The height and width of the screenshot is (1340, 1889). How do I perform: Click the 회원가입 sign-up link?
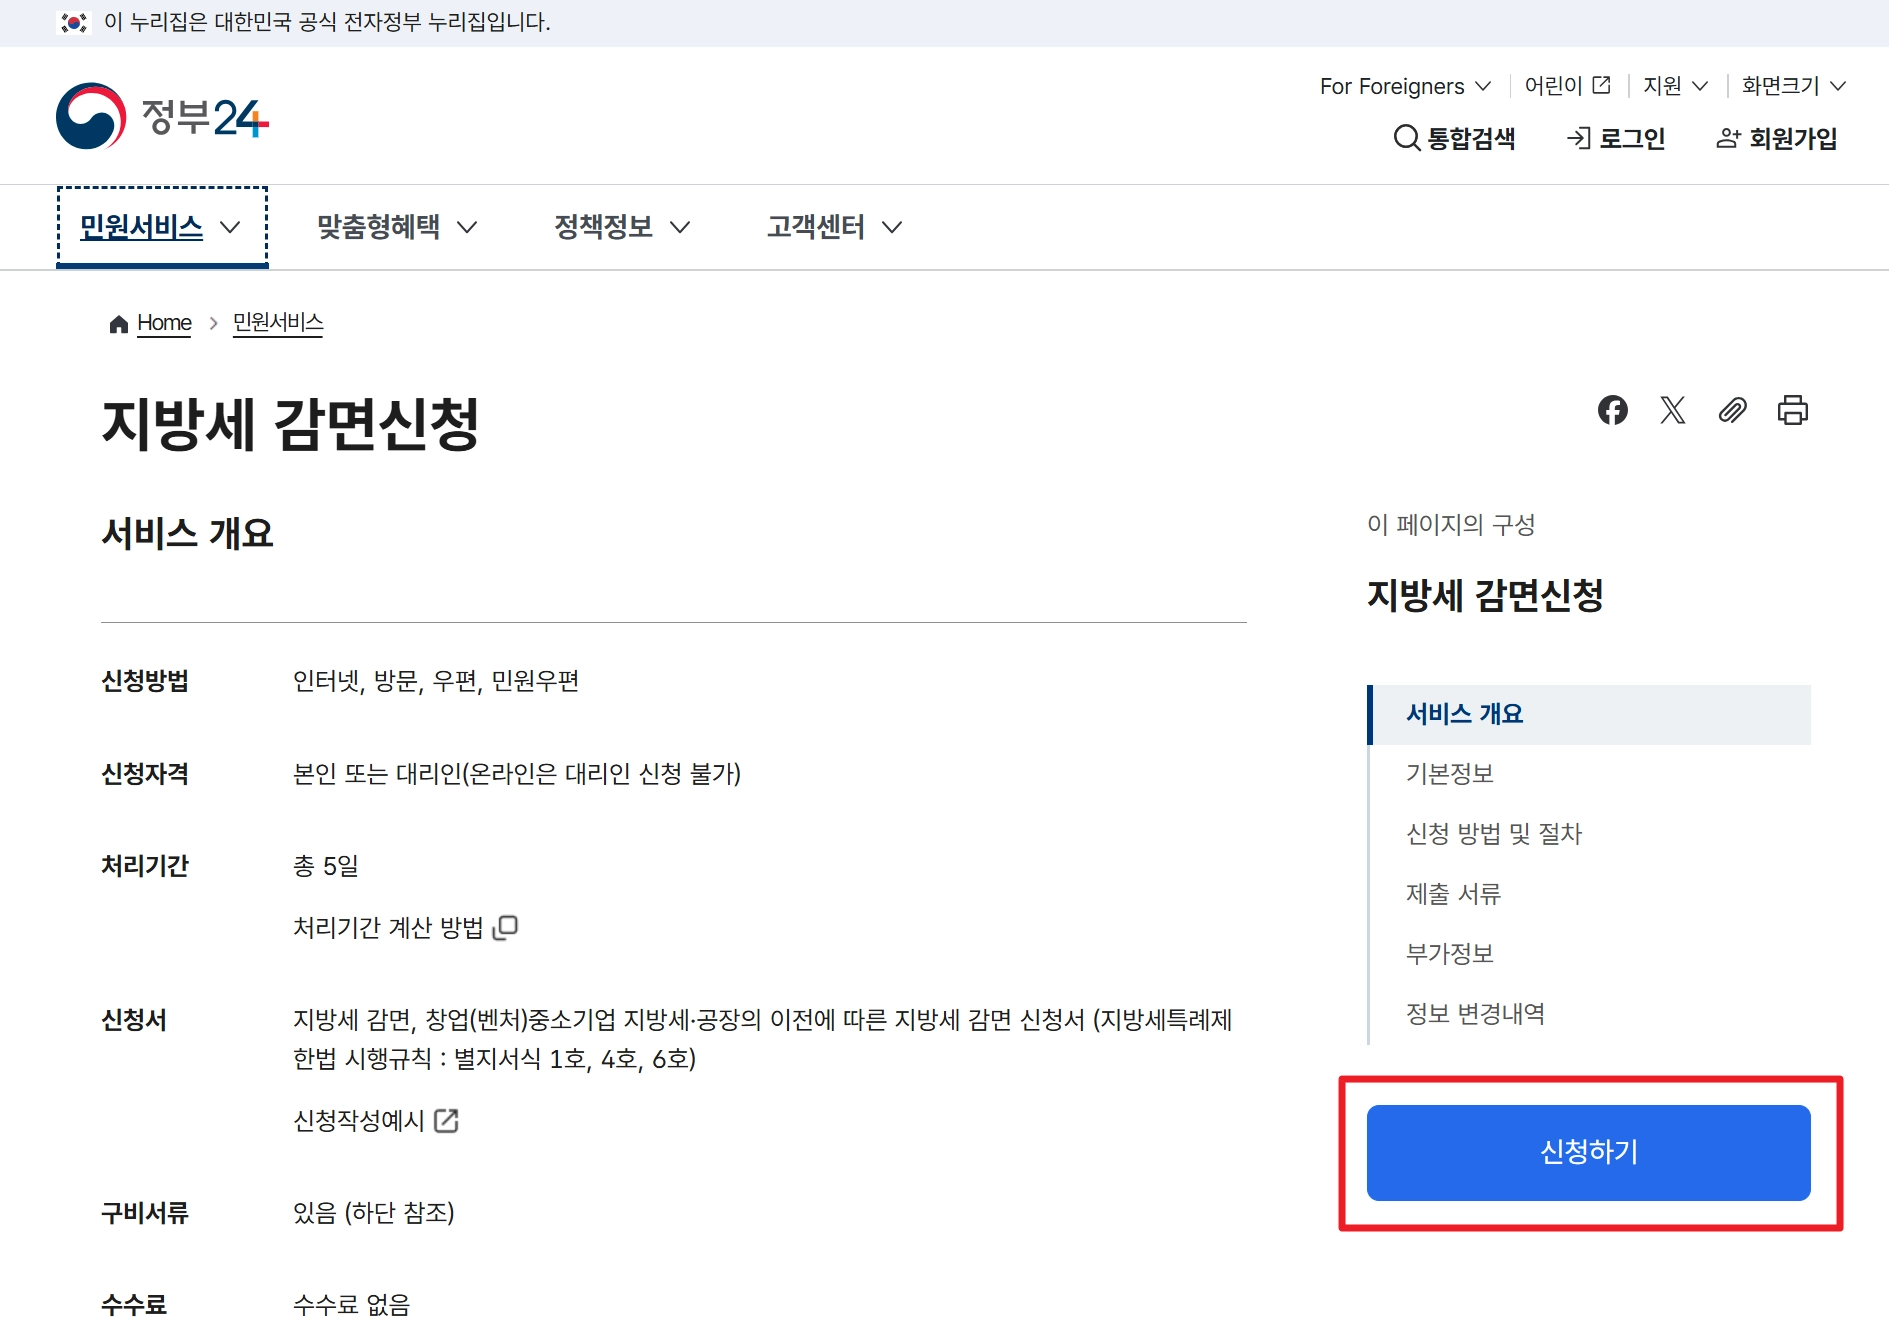(1776, 139)
